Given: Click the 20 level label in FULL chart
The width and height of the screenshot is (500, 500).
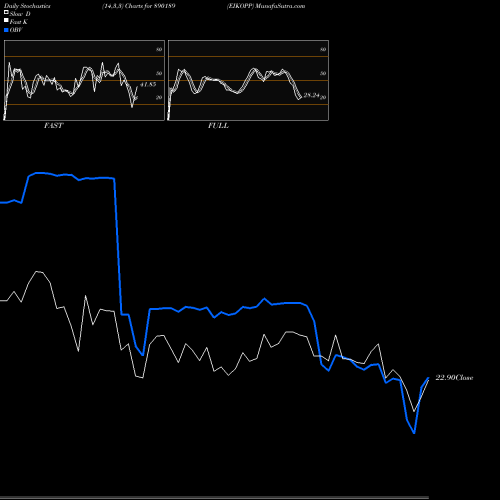Looking at the screenshot, I should coord(323,97).
